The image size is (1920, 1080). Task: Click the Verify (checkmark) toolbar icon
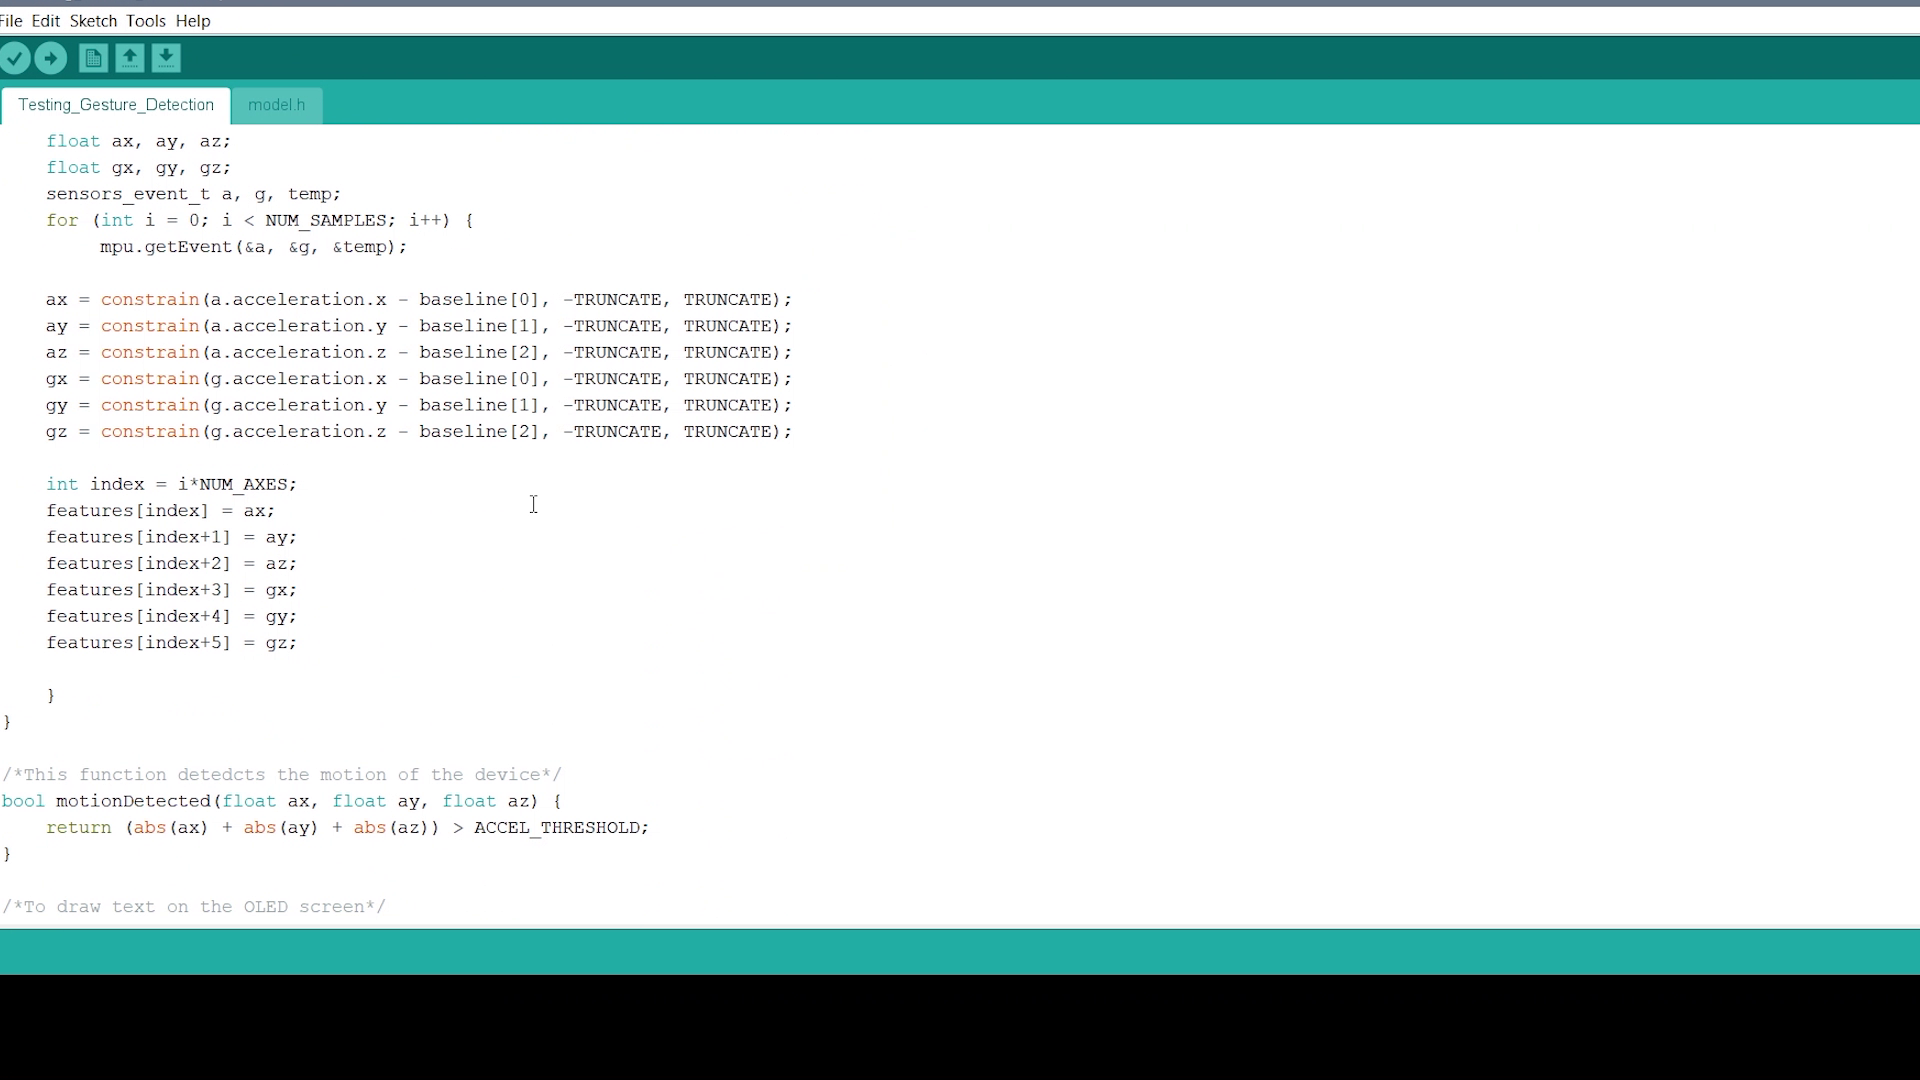(x=16, y=58)
